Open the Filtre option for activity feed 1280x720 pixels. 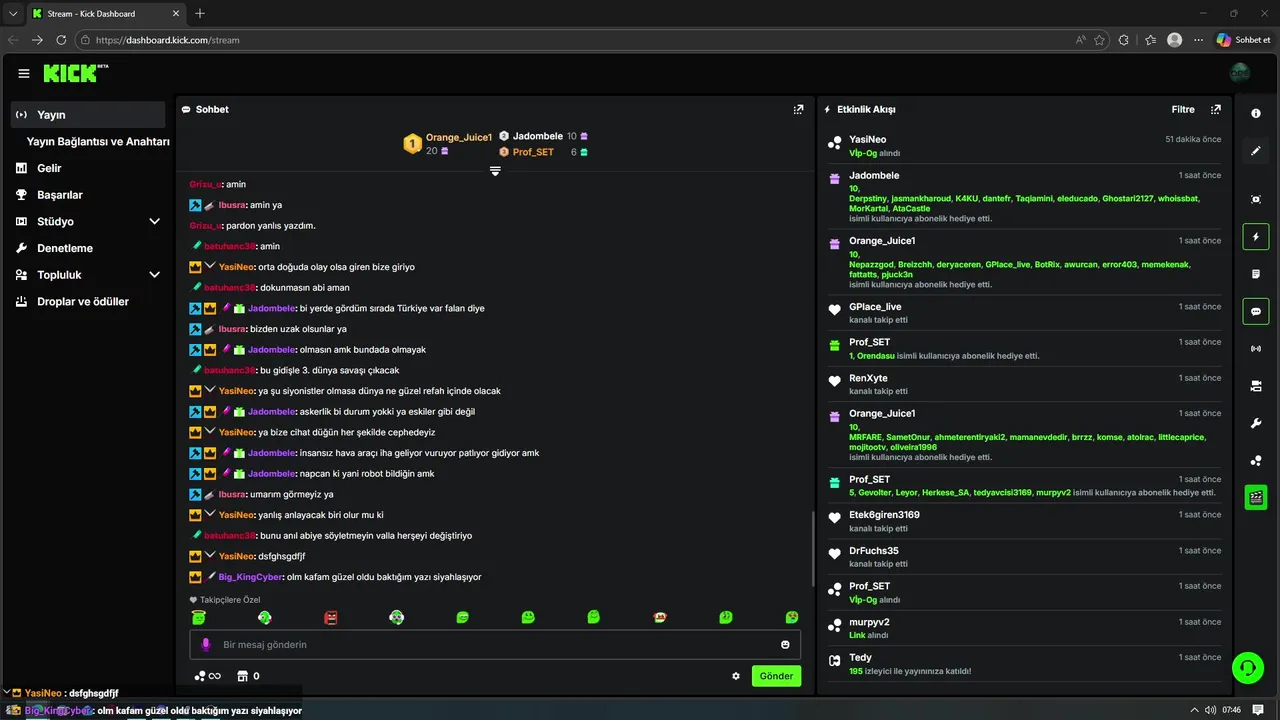[x=1183, y=109]
